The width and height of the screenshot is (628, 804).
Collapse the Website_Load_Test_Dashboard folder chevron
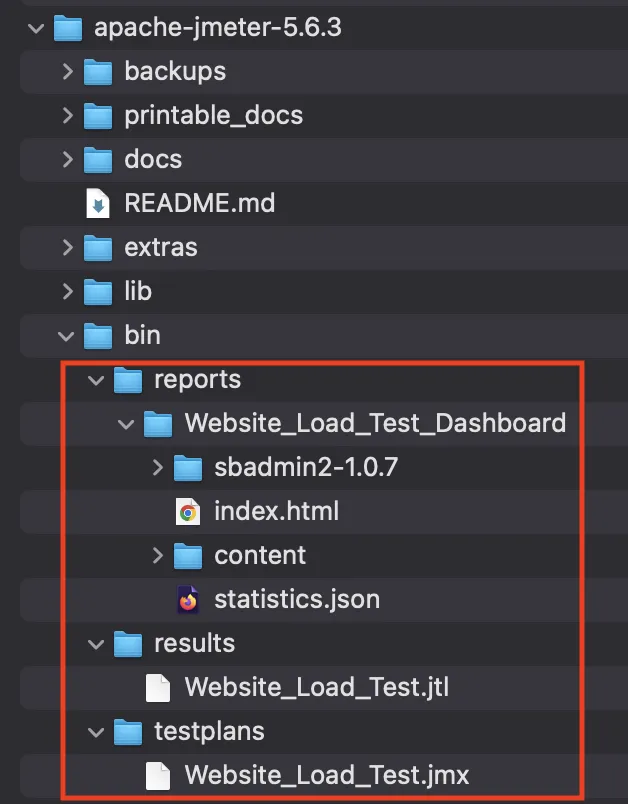point(127,424)
